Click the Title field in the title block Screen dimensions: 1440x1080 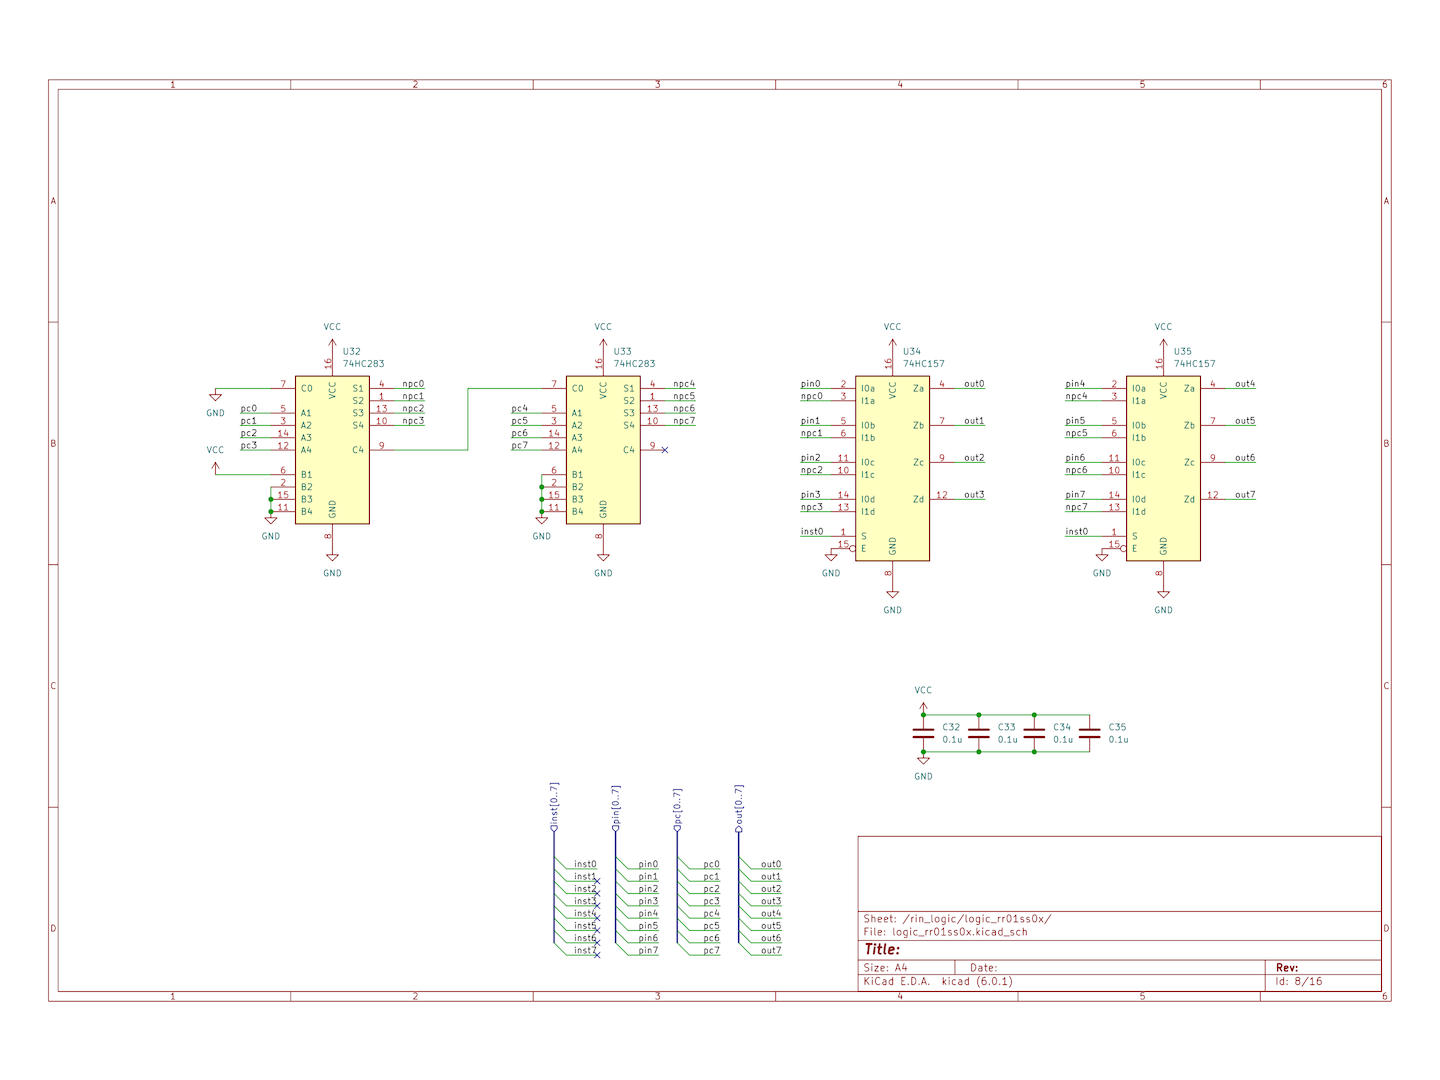(882, 950)
